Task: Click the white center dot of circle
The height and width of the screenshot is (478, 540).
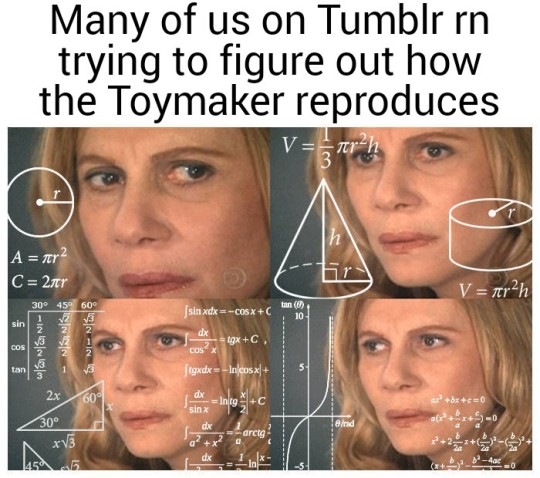Action: point(40,202)
